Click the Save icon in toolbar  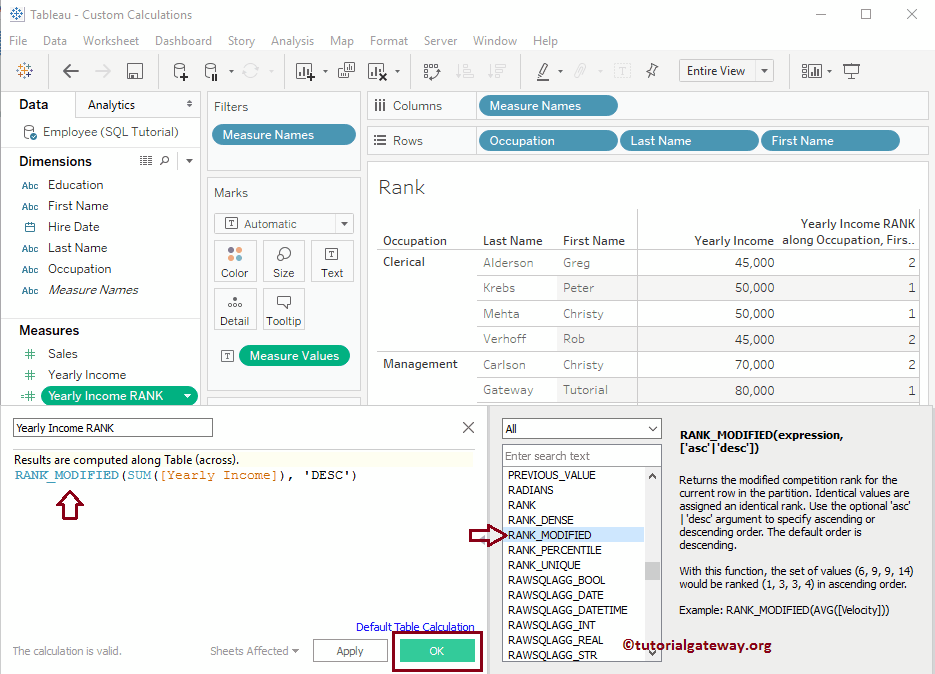pos(135,71)
